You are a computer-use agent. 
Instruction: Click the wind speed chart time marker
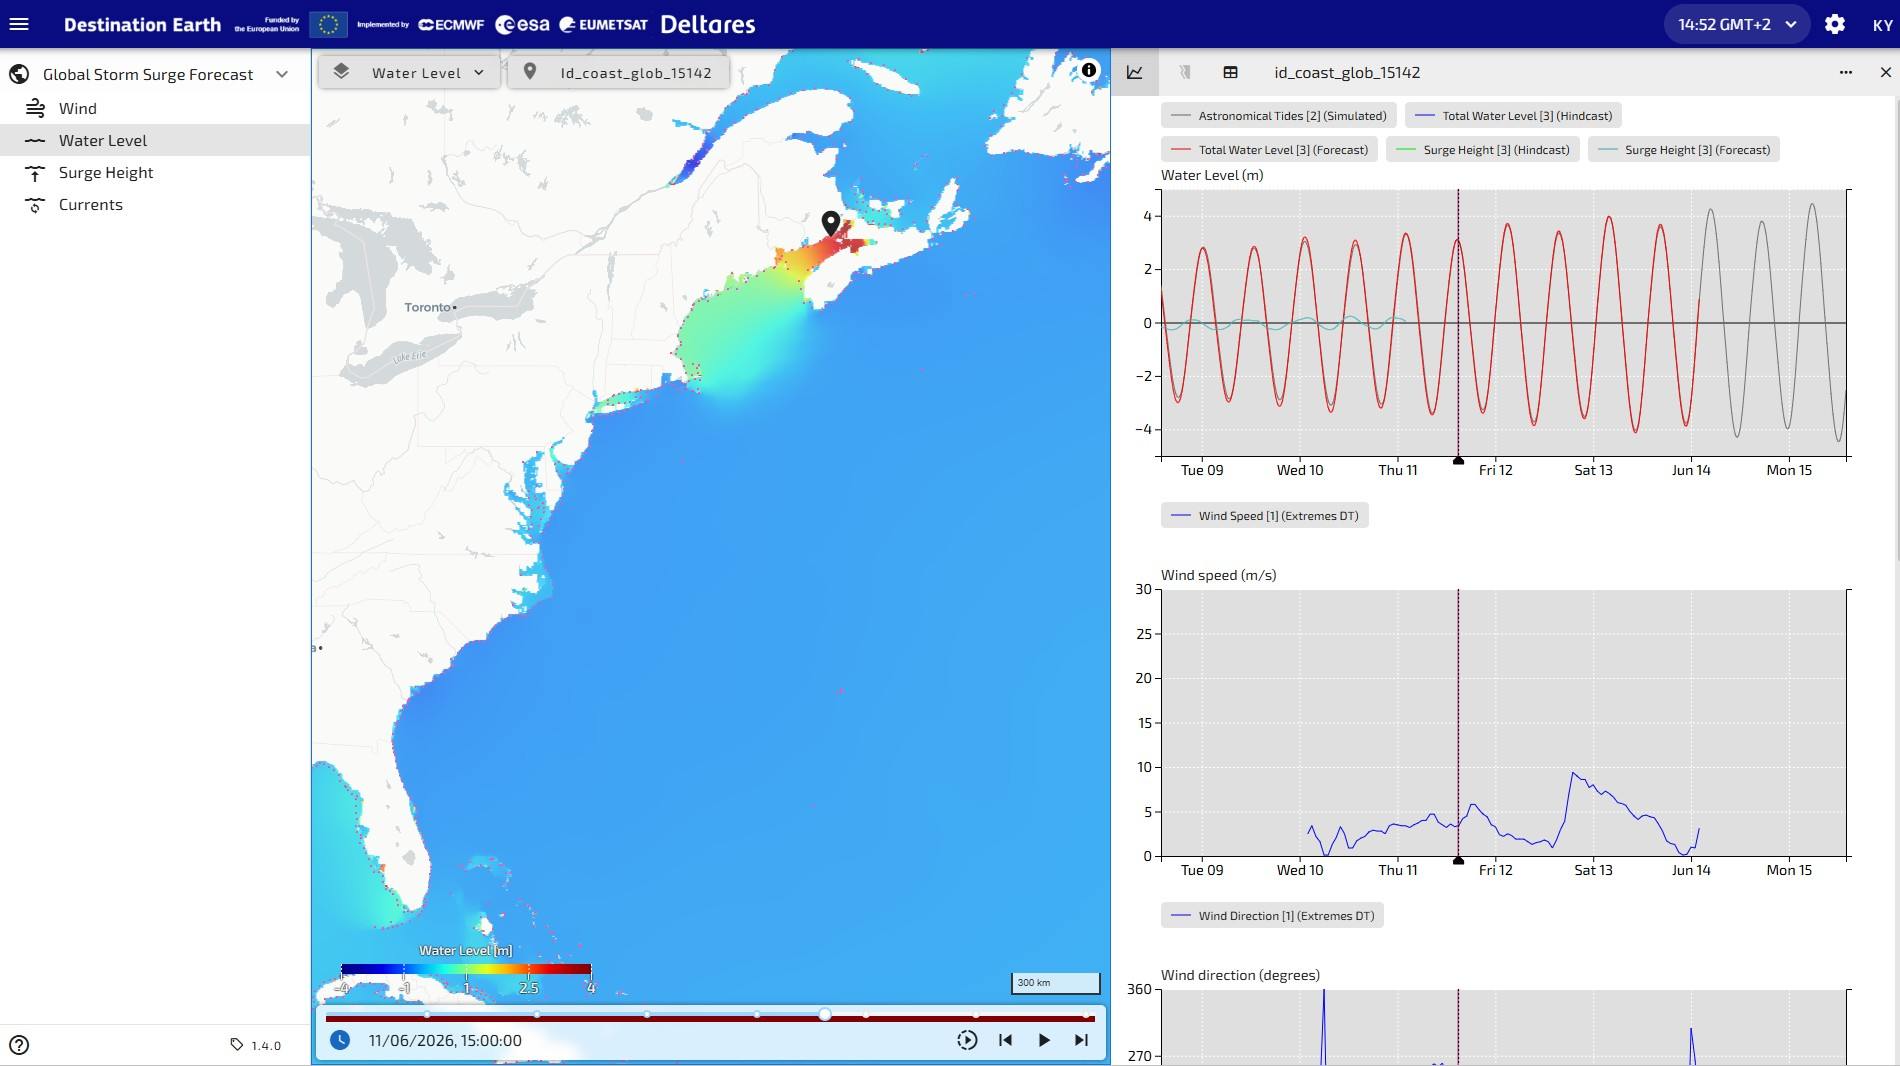click(x=1458, y=861)
